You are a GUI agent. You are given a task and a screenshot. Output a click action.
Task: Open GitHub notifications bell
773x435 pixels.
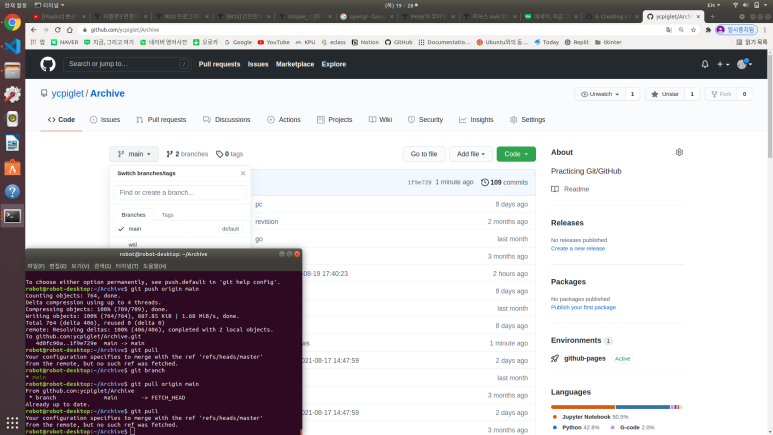click(705, 64)
